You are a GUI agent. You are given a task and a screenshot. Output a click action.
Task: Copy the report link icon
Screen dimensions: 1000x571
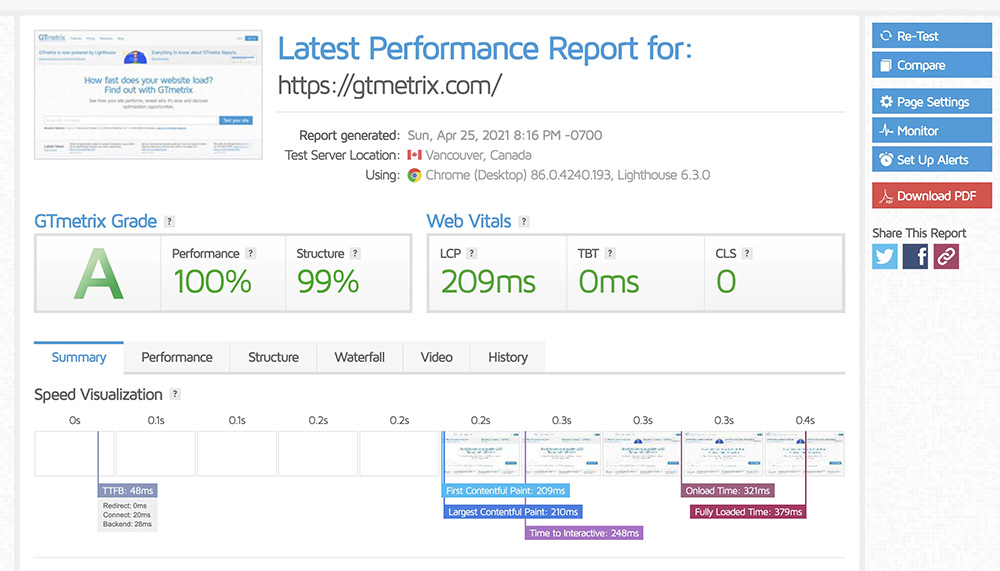946,256
